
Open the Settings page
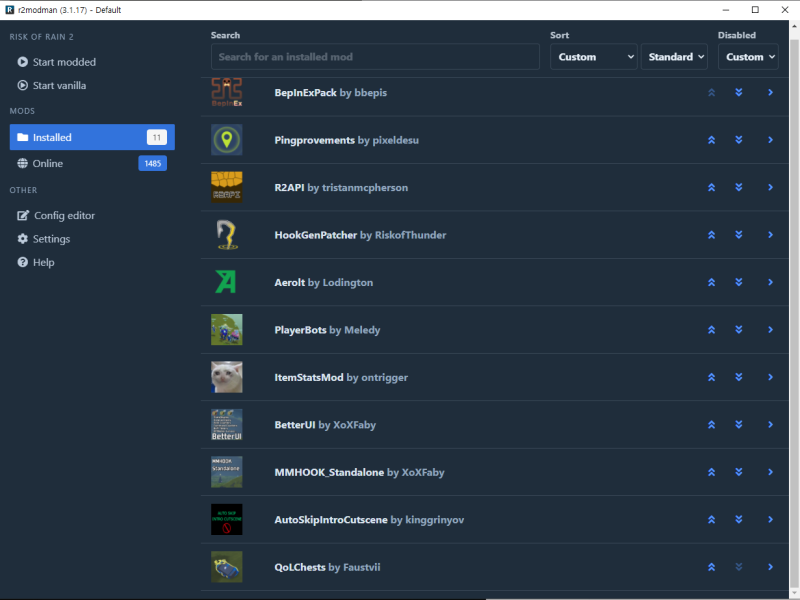(44, 239)
